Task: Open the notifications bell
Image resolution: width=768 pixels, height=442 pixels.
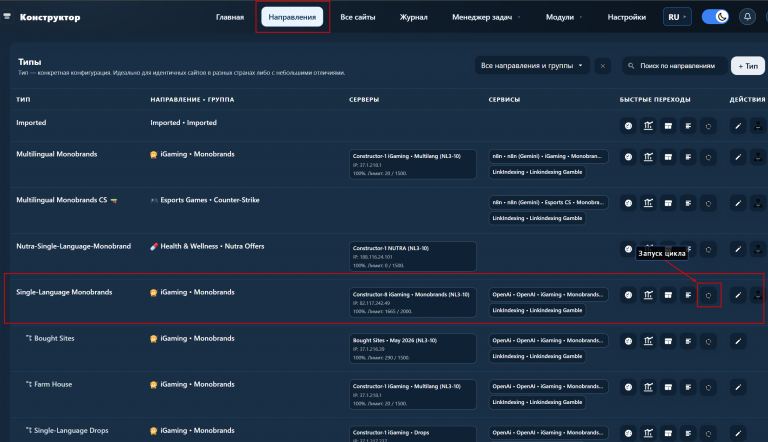Action: pos(747,17)
